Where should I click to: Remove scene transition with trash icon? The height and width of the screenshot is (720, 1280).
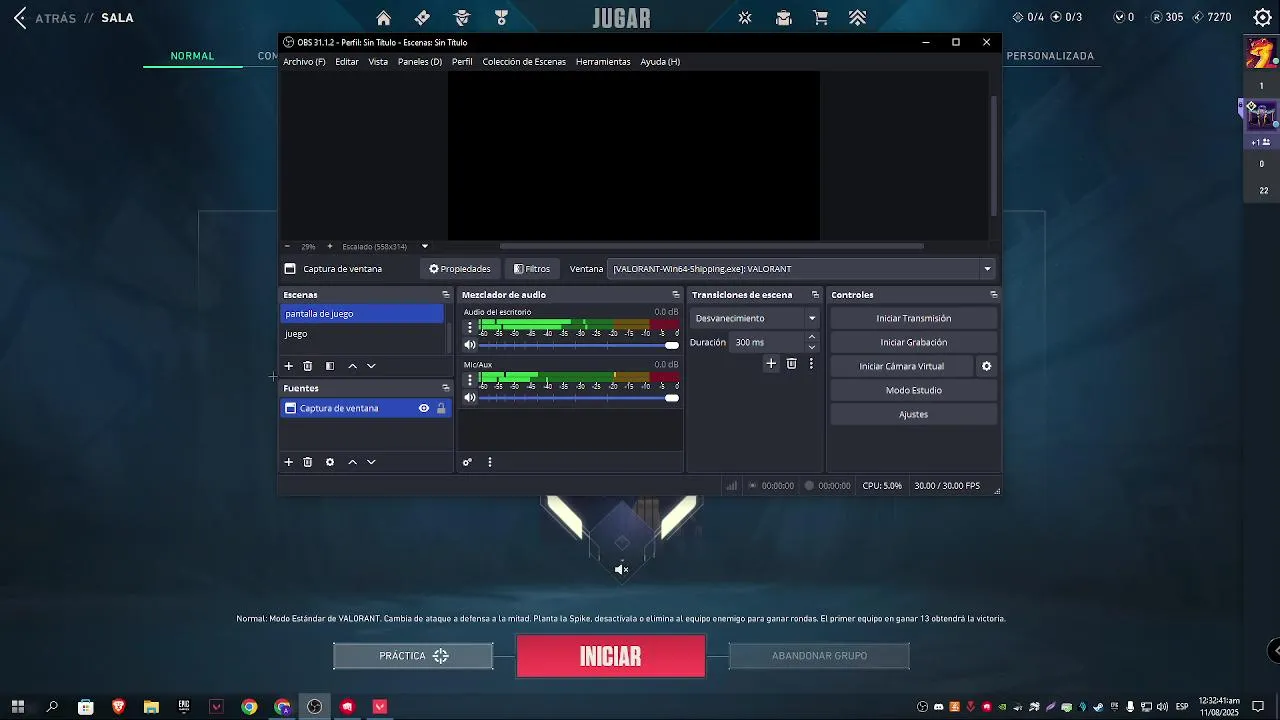[x=791, y=364]
